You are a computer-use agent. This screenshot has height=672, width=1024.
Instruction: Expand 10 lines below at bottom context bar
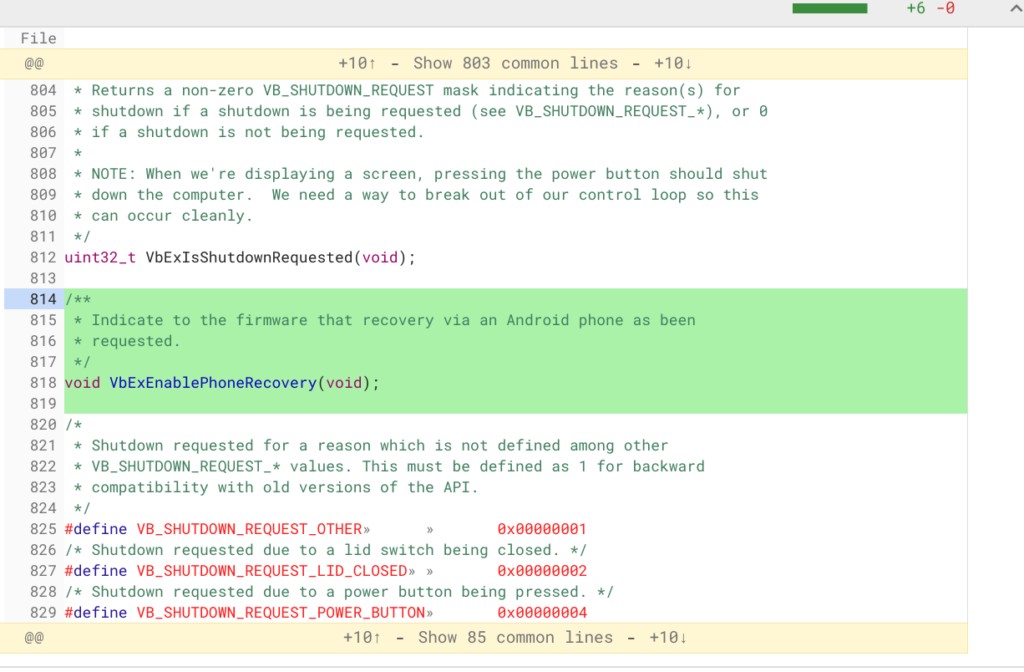[669, 637]
